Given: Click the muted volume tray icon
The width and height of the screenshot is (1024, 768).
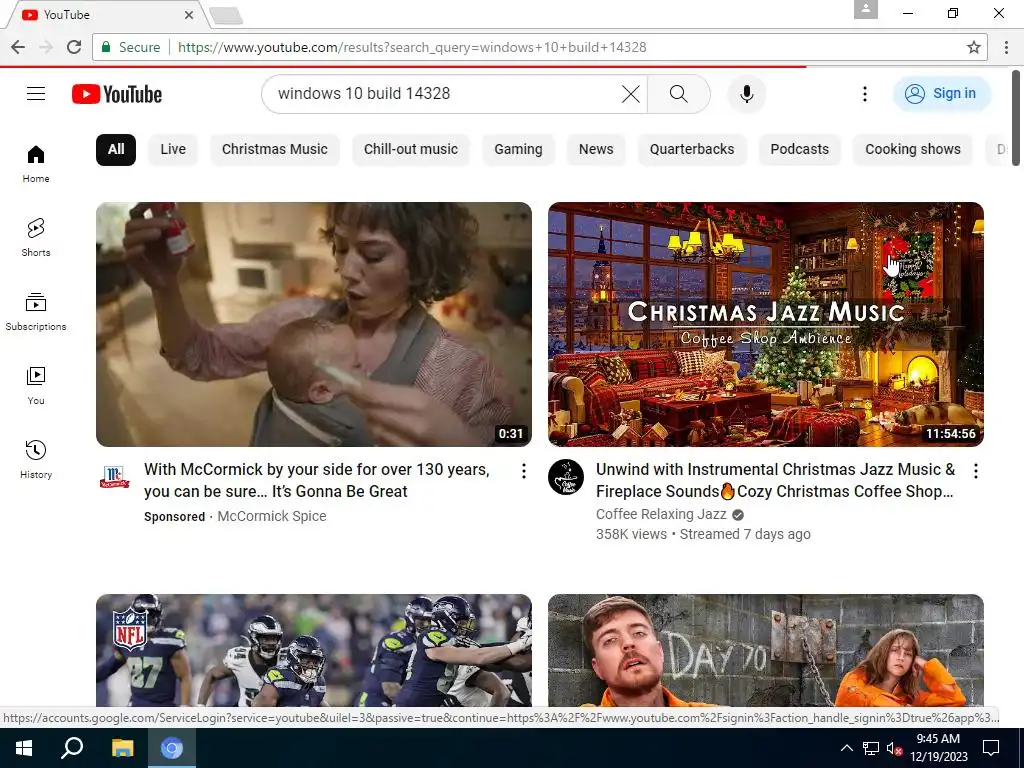Looking at the screenshot, I should [894, 748].
